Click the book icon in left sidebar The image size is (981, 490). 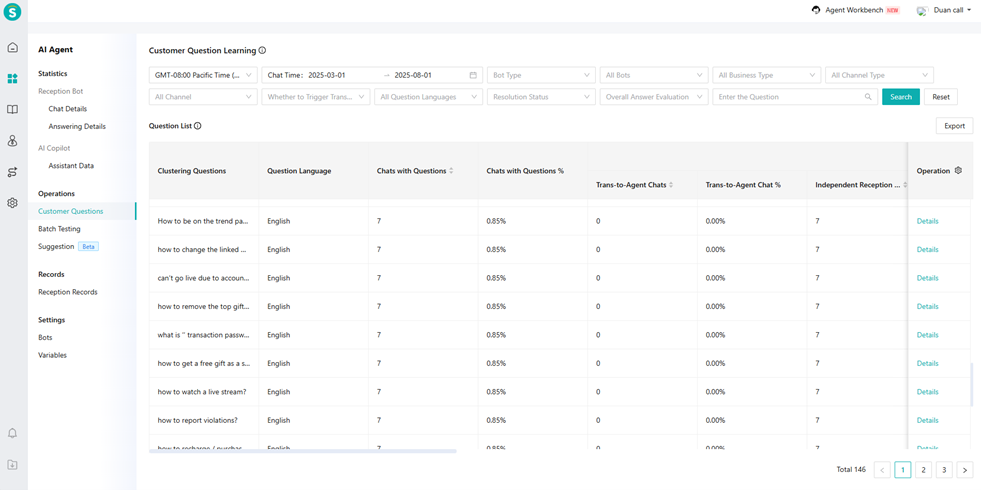tap(12, 110)
